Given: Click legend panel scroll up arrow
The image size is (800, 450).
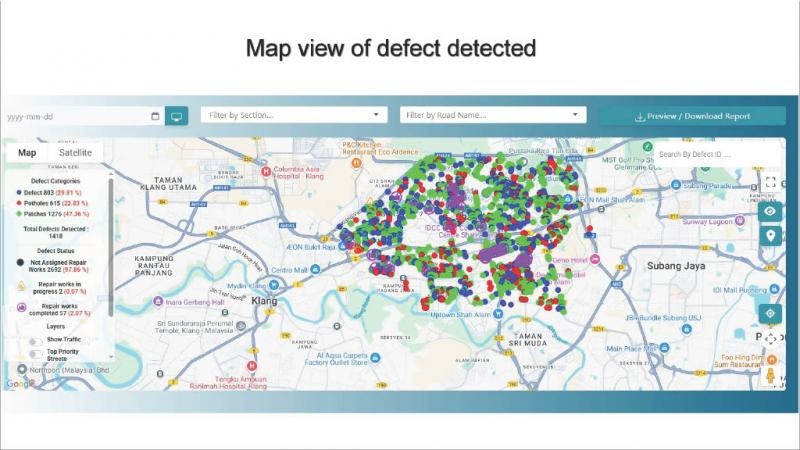Looking at the screenshot, I should pyautogui.click(x=111, y=174).
